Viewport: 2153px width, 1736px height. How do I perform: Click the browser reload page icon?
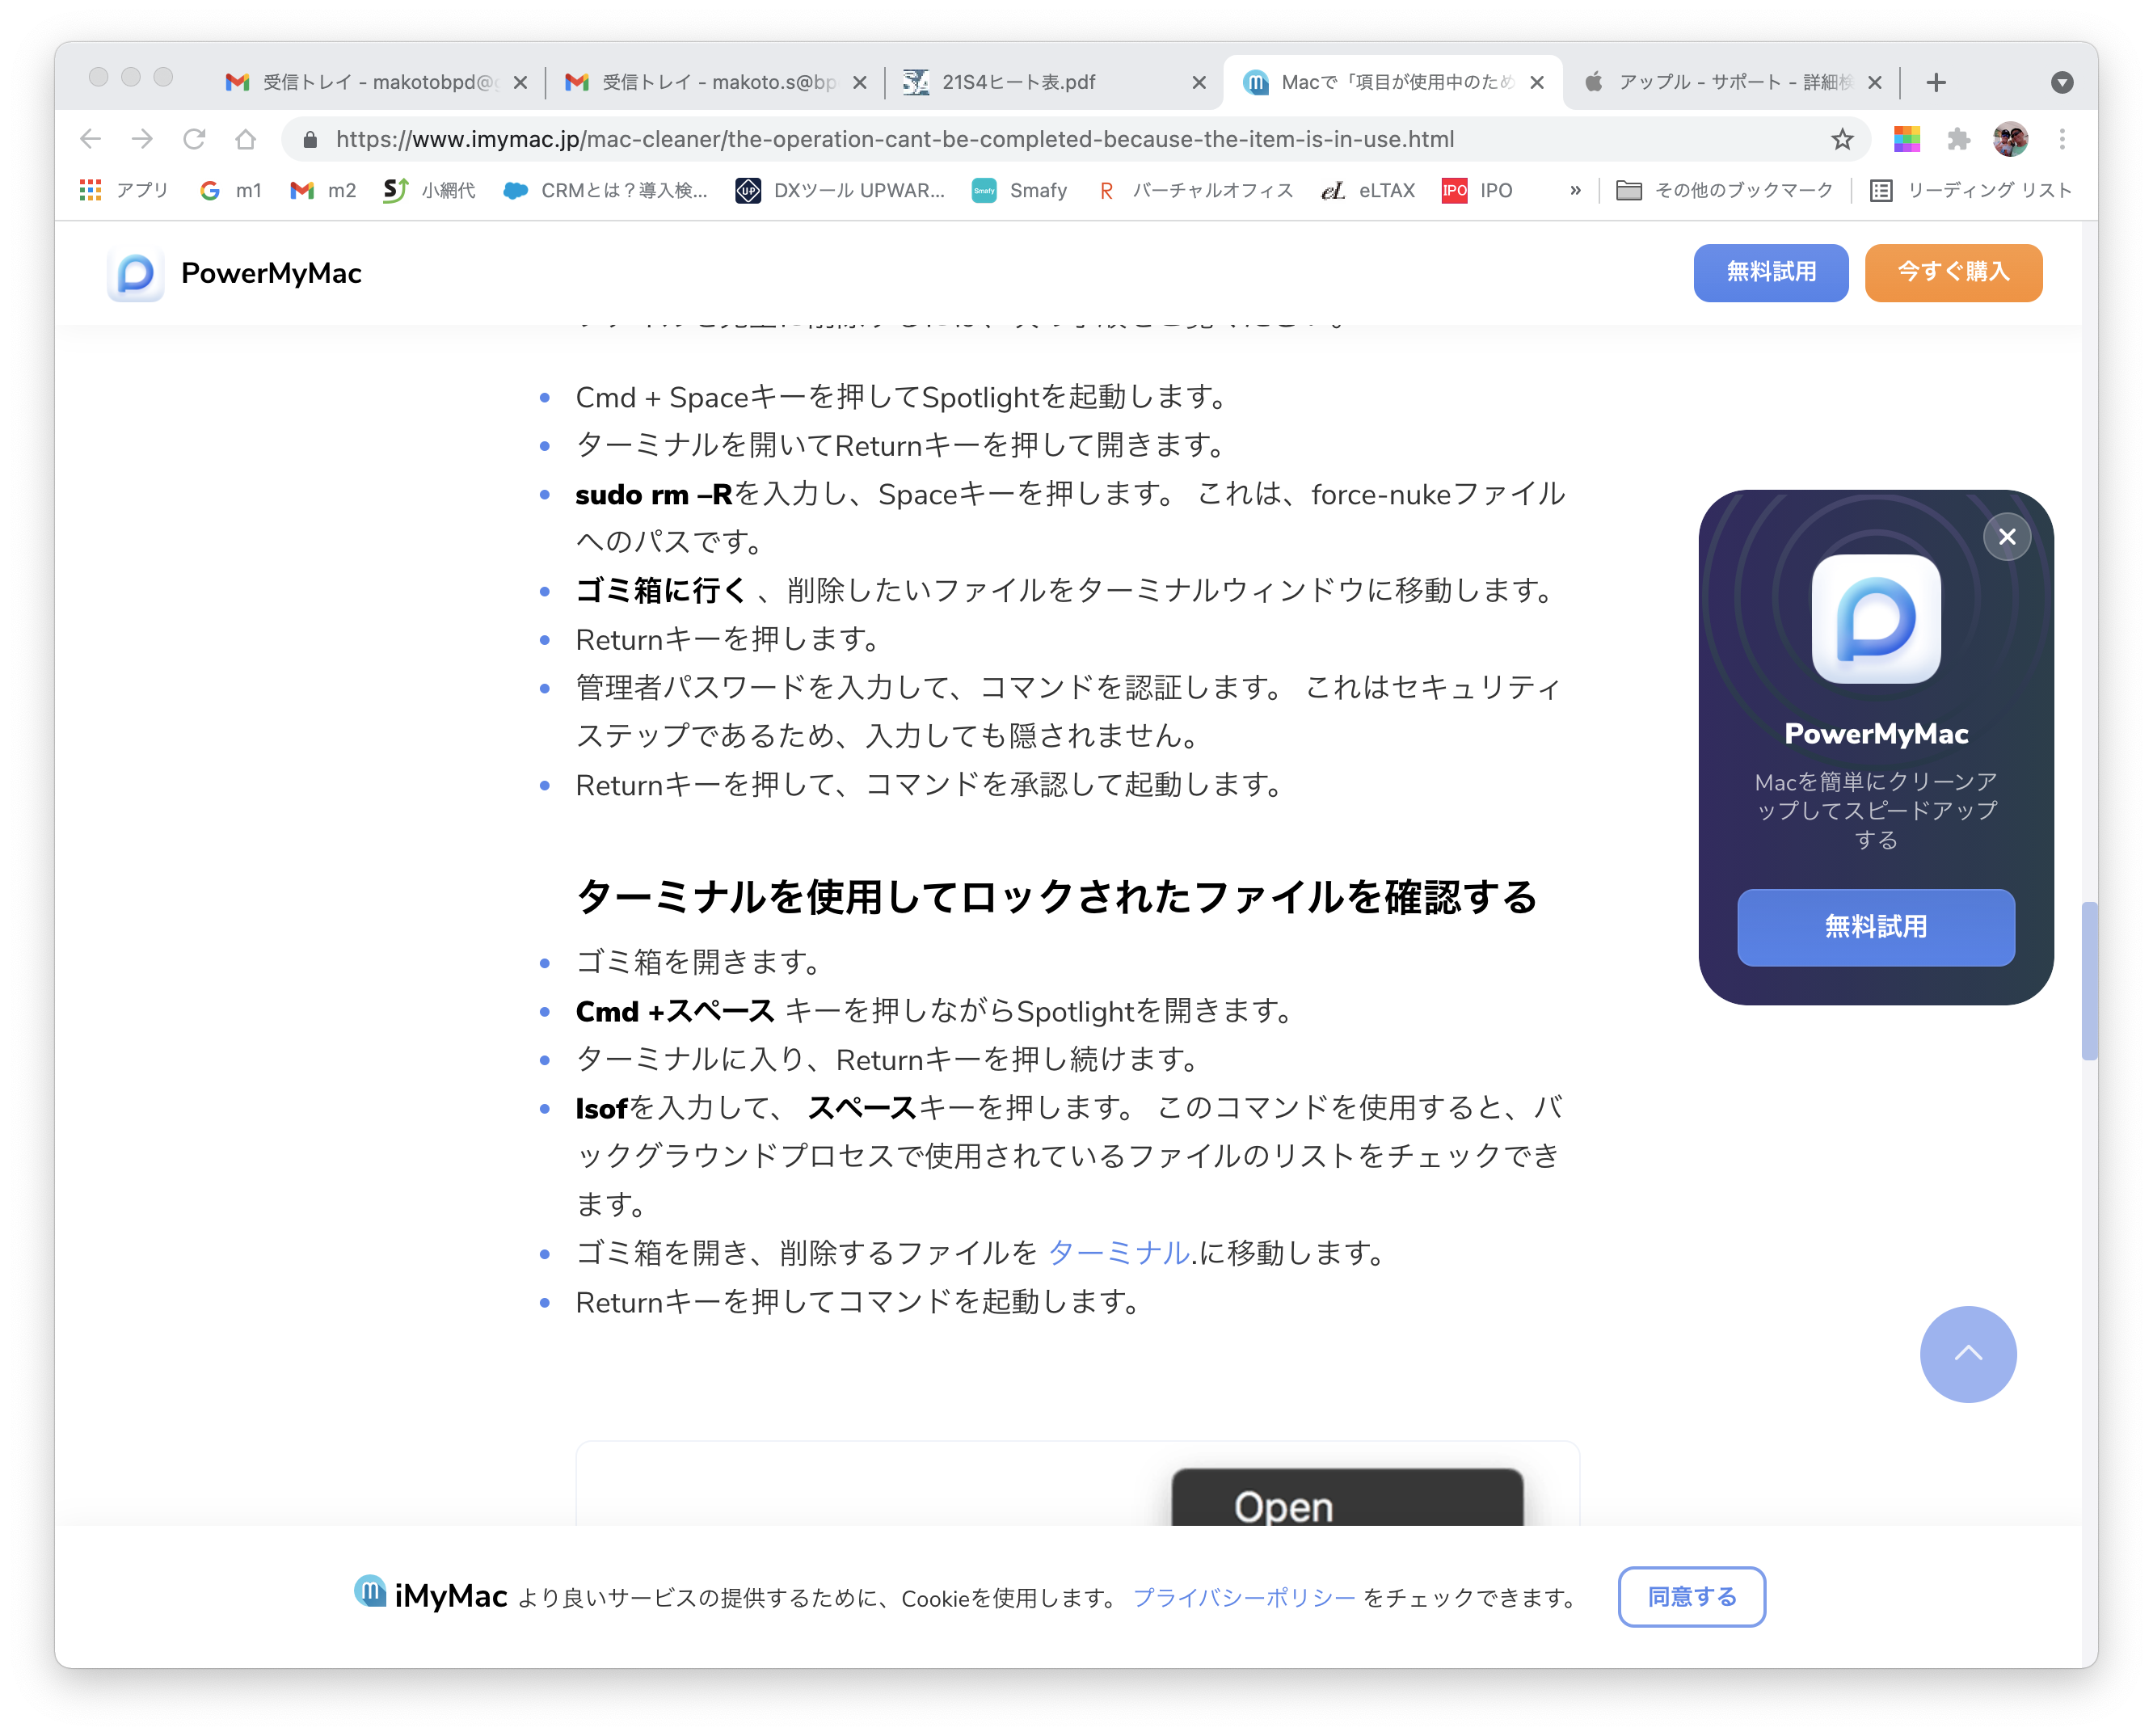(x=194, y=139)
